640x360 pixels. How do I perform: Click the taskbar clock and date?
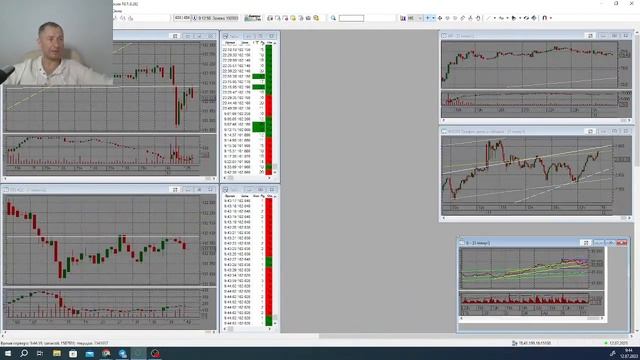coord(629,353)
